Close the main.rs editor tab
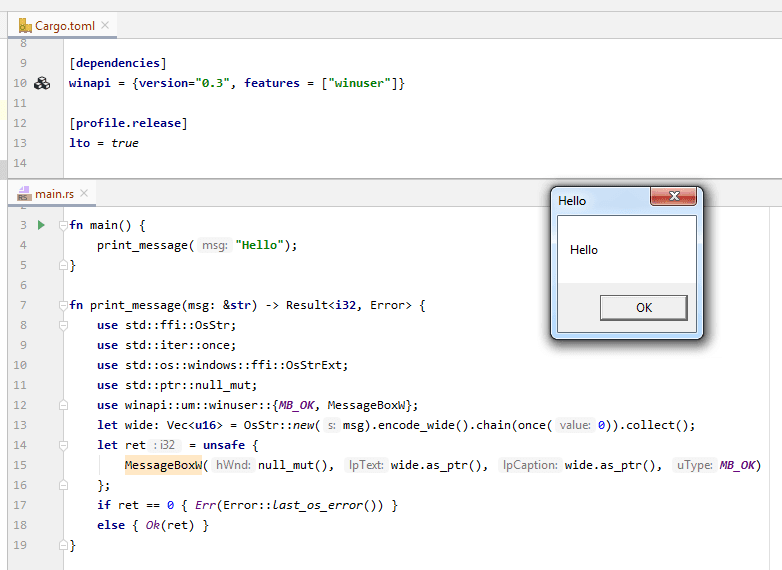This screenshot has width=782, height=570. (x=84, y=193)
